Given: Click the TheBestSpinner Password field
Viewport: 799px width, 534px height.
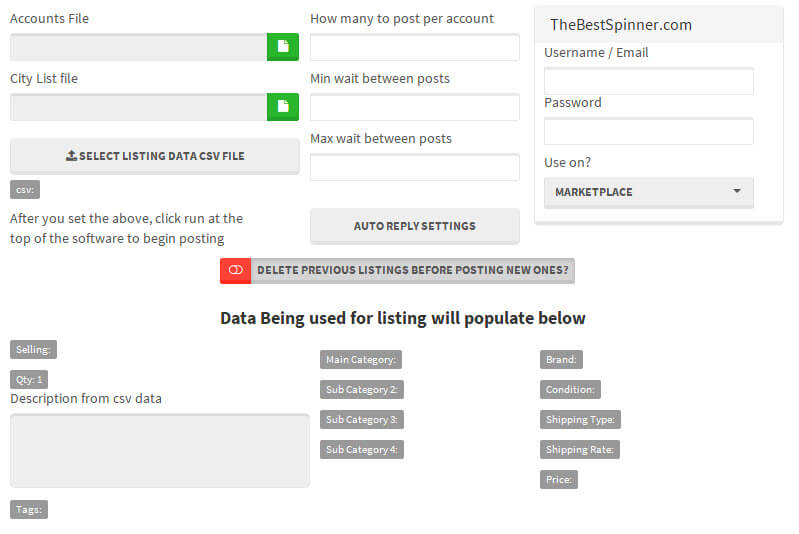Looking at the screenshot, I should click(648, 131).
